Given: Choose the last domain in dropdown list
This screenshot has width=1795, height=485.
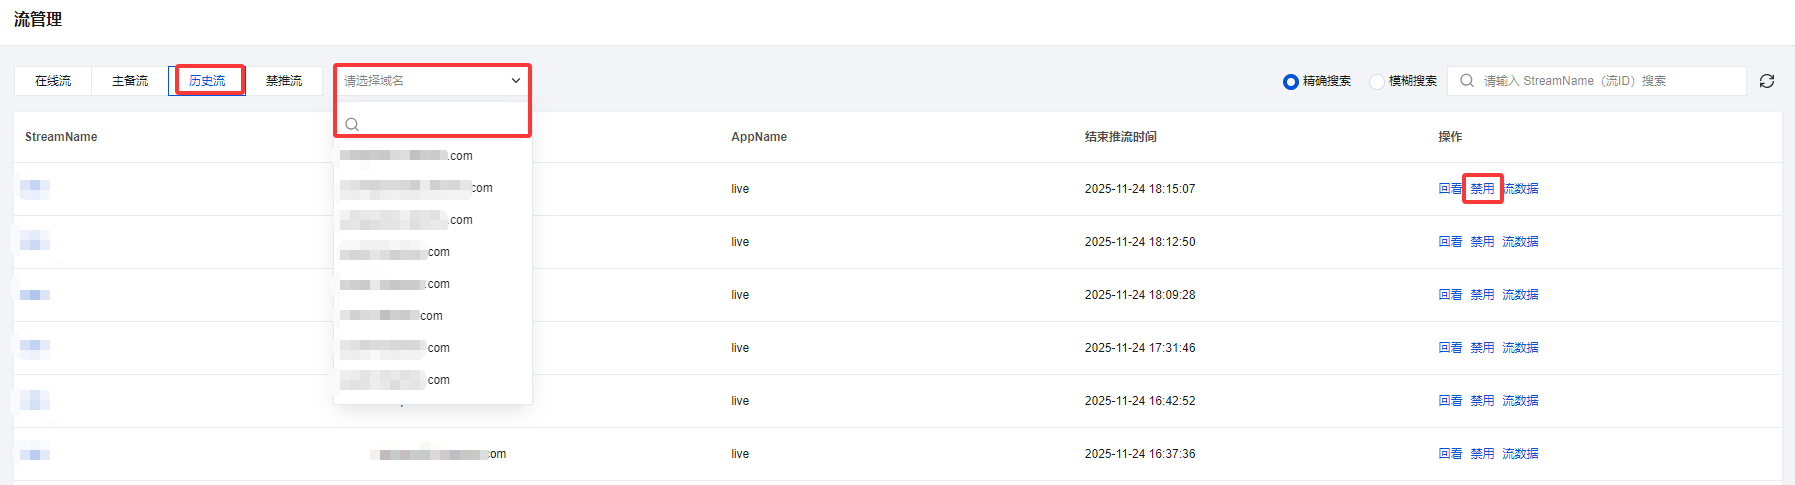Looking at the screenshot, I should coord(395,380).
